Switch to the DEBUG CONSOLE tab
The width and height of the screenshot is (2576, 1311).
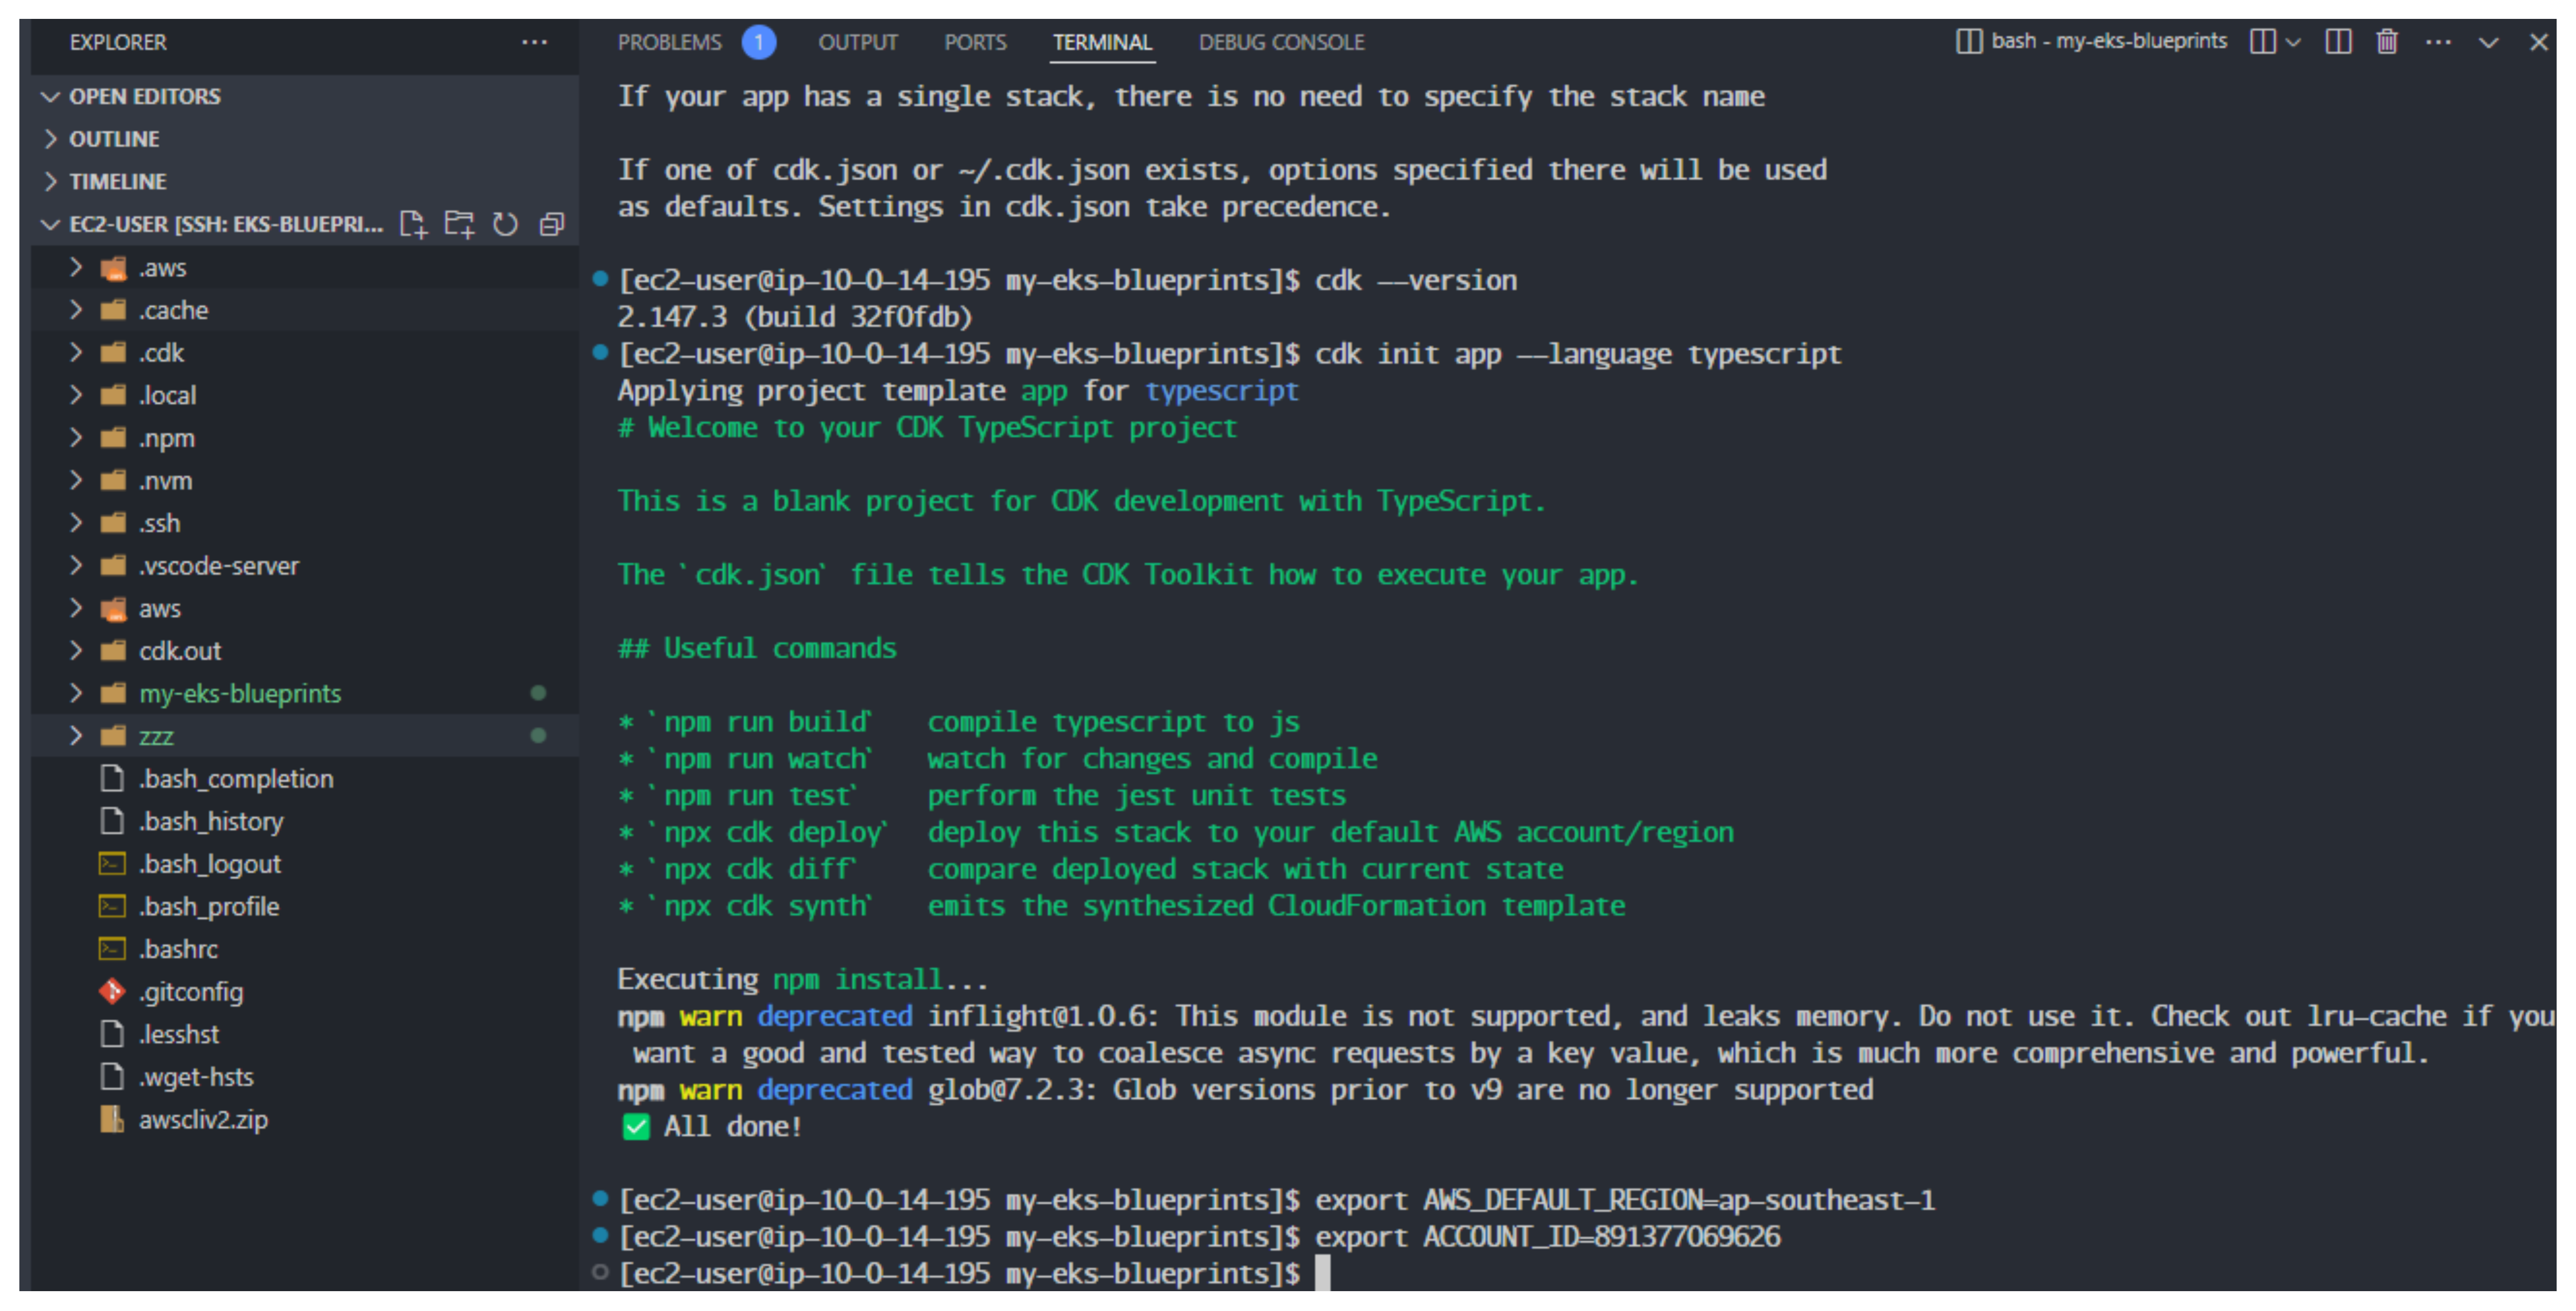1281,42
